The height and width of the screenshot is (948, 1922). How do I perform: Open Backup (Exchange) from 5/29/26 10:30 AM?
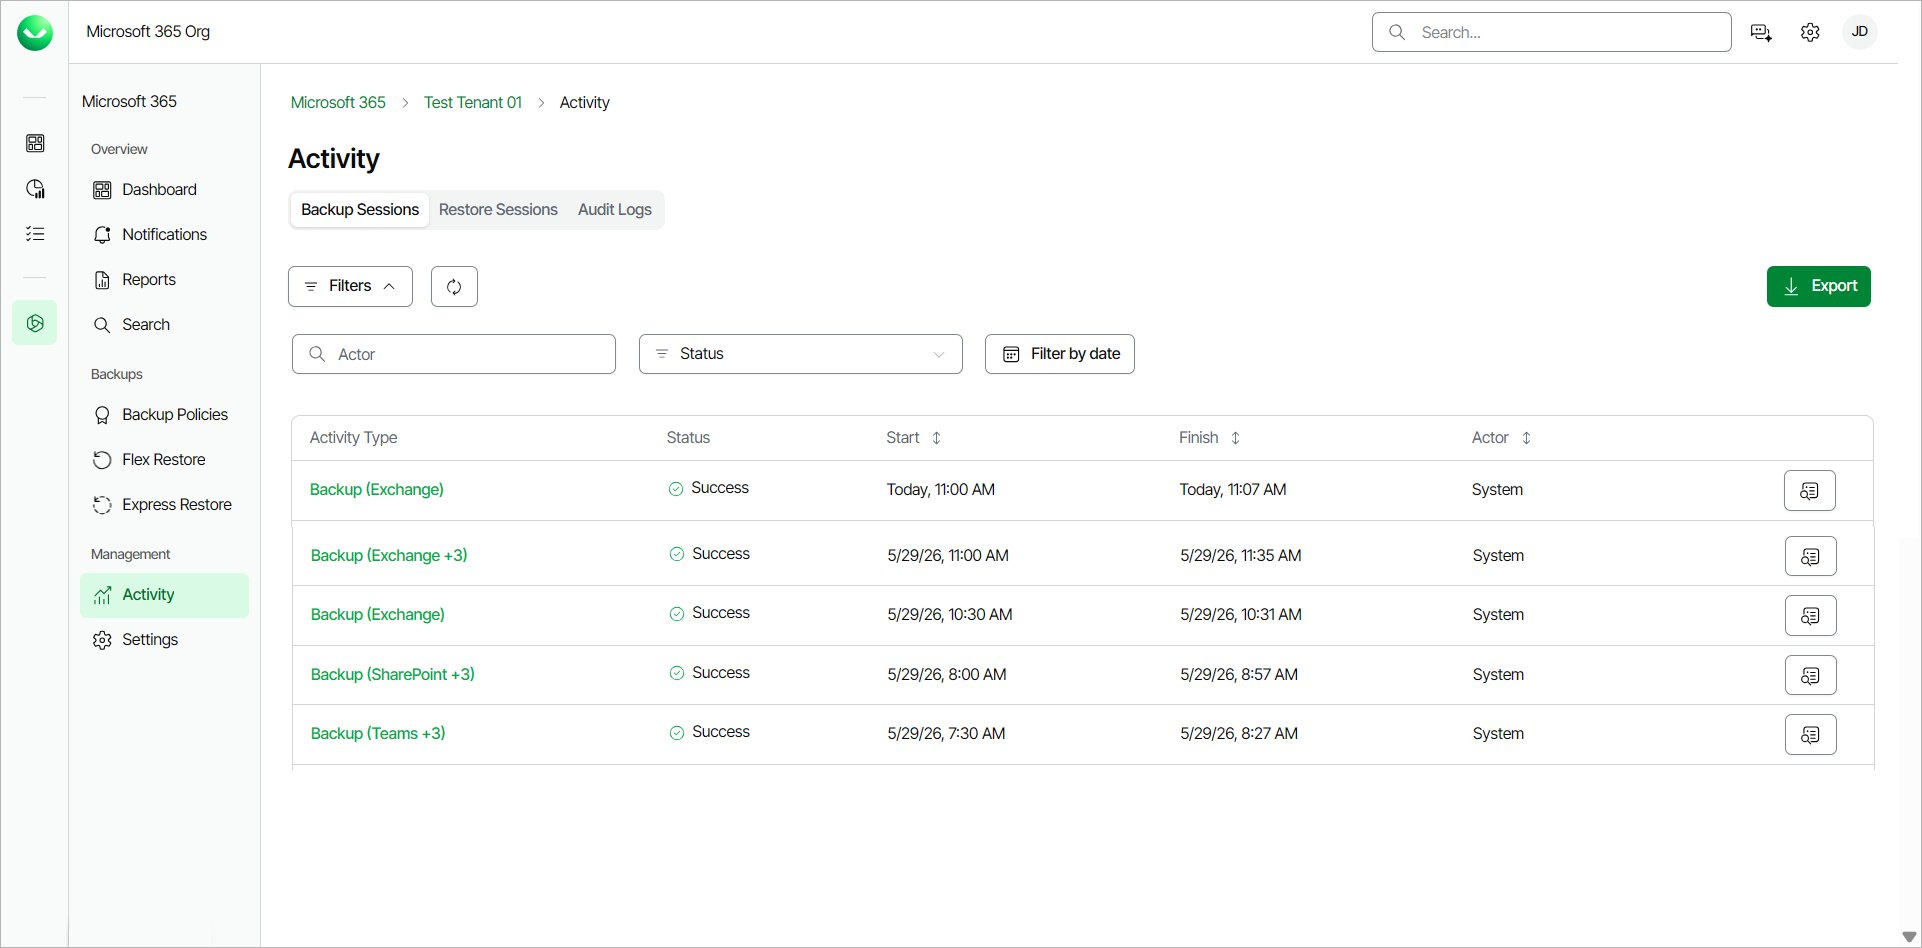[378, 615]
